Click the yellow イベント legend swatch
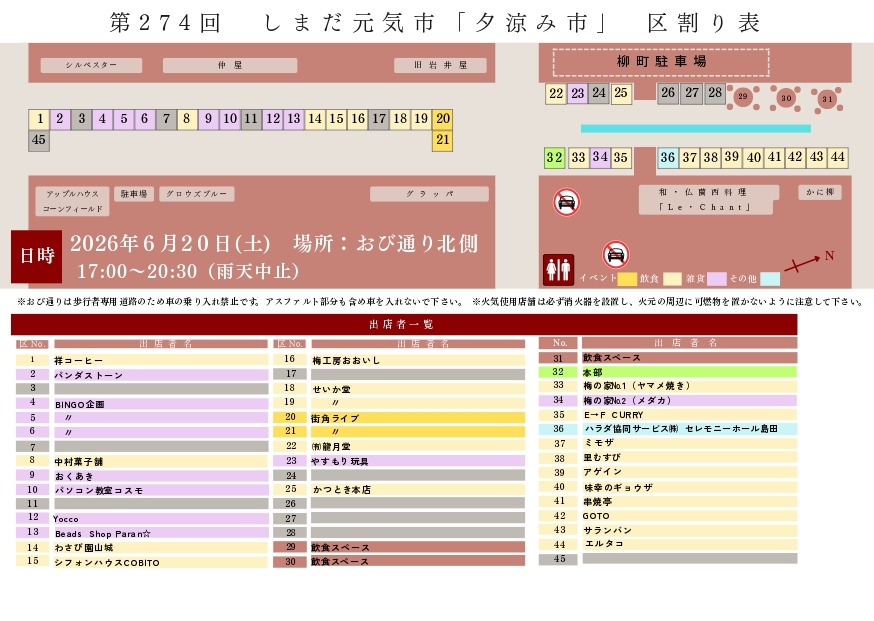 [627, 279]
